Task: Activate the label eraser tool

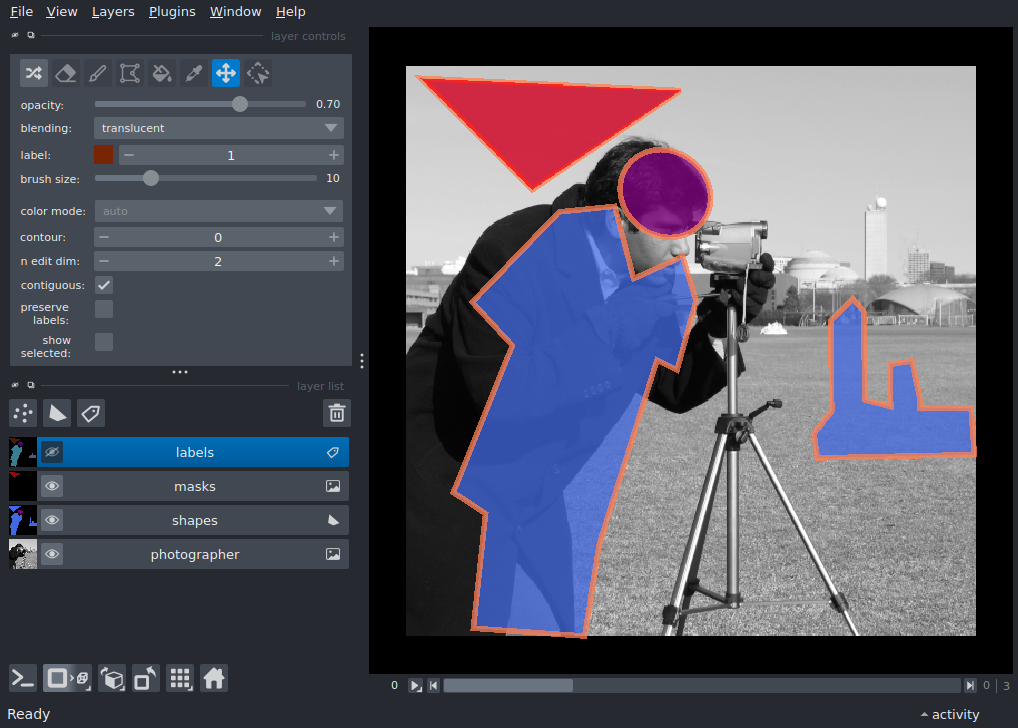Action: pyautogui.click(x=65, y=72)
